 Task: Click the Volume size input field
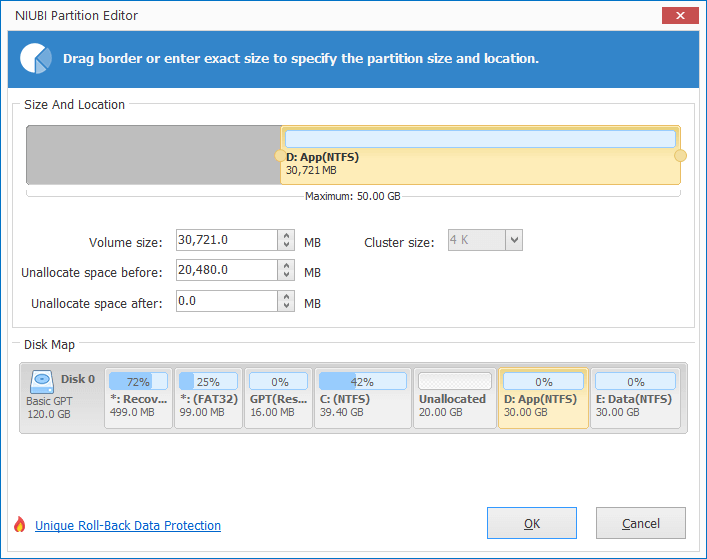point(227,240)
